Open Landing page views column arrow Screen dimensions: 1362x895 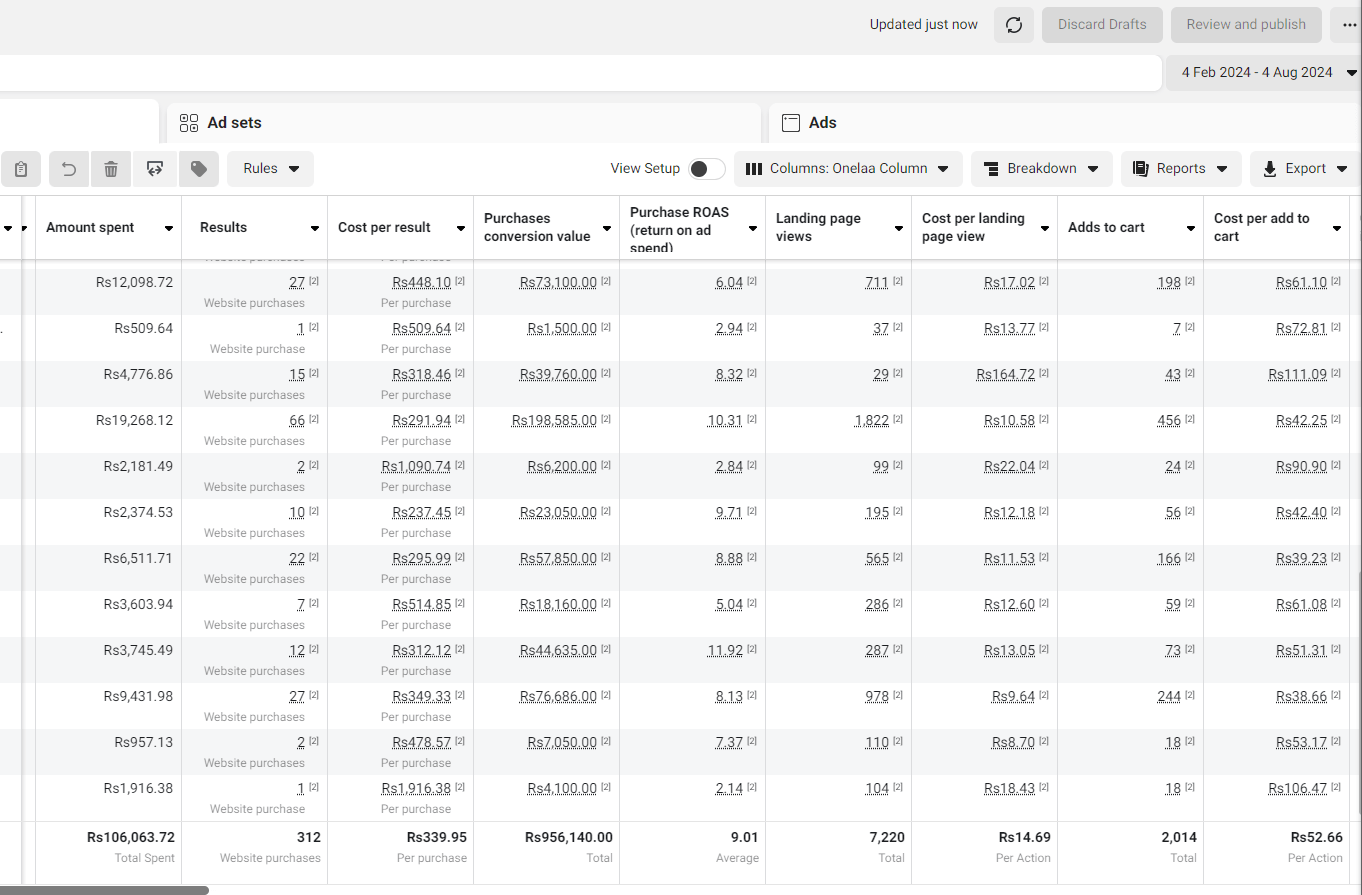(899, 228)
